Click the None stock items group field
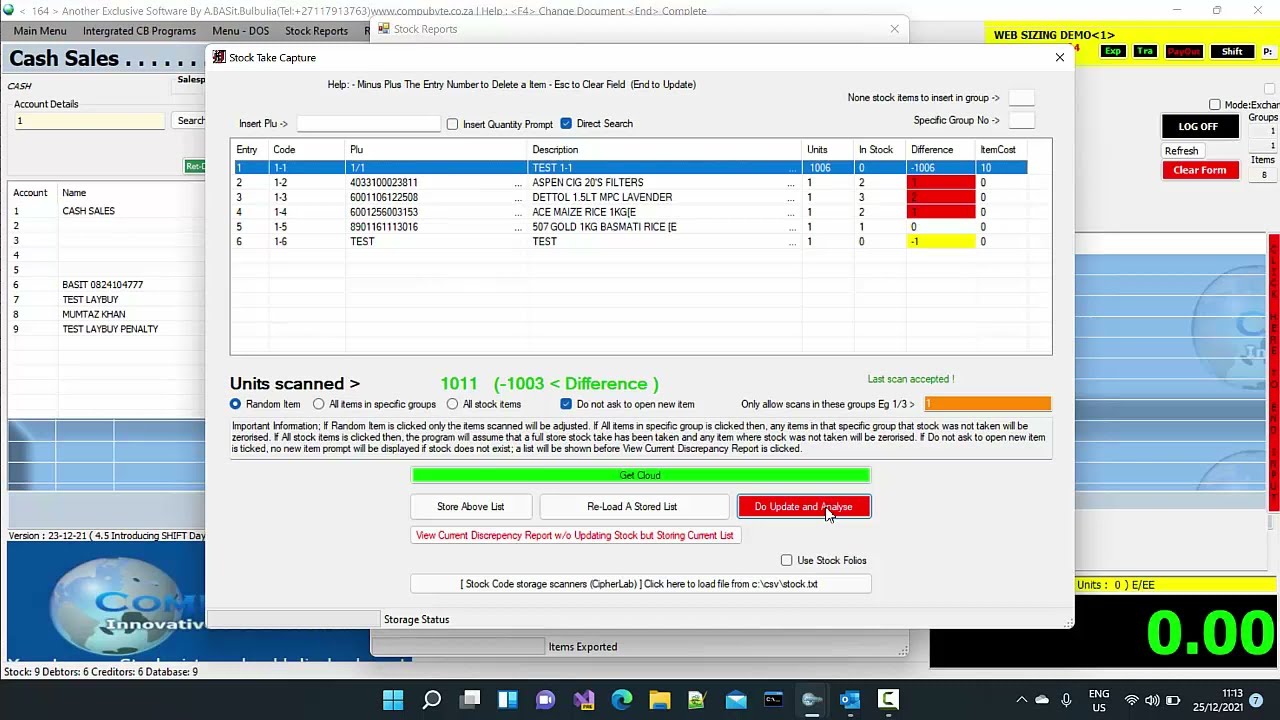The width and height of the screenshot is (1280, 720). [x=1021, y=98]
